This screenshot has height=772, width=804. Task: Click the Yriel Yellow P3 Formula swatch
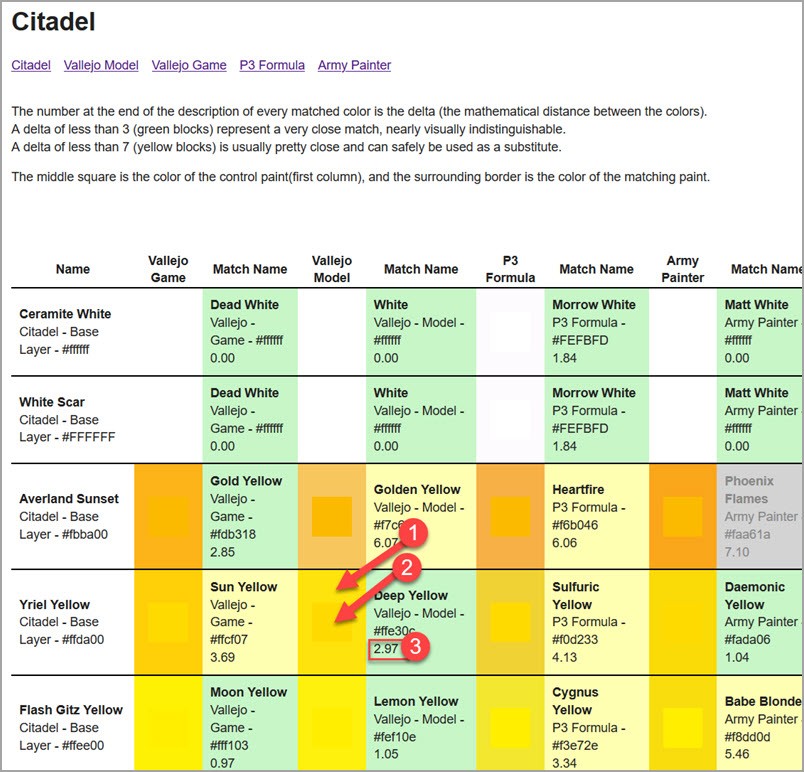(510, 622)
